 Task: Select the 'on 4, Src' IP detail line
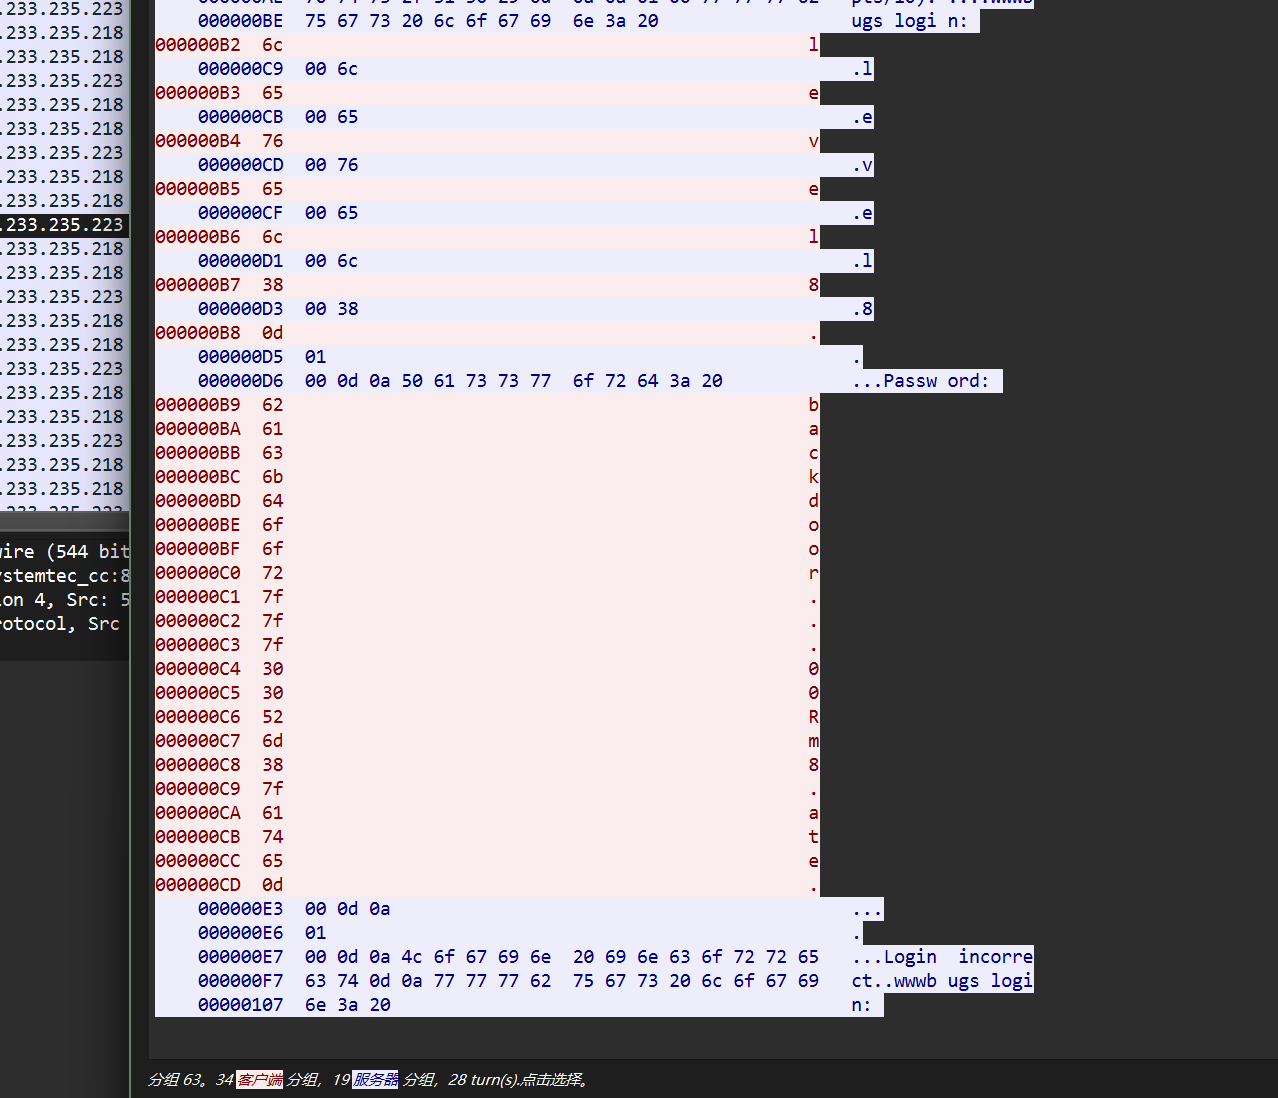(64, 599)
